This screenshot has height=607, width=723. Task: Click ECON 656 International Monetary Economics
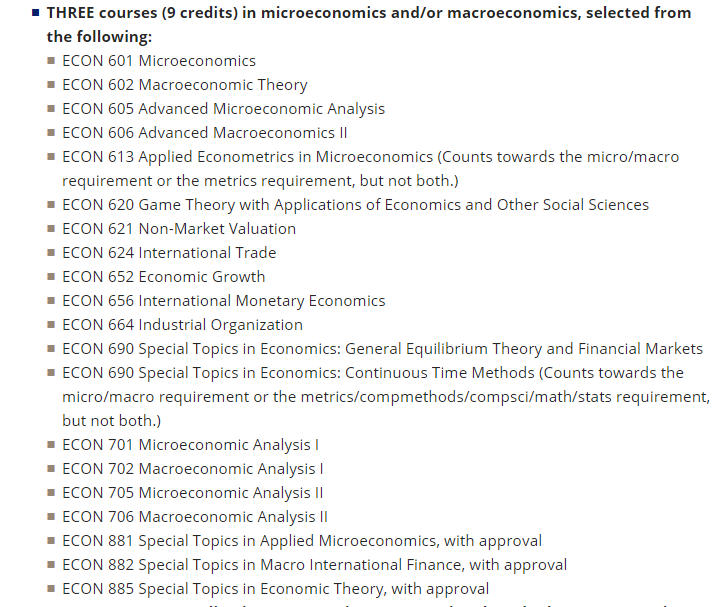pos(224,301)
